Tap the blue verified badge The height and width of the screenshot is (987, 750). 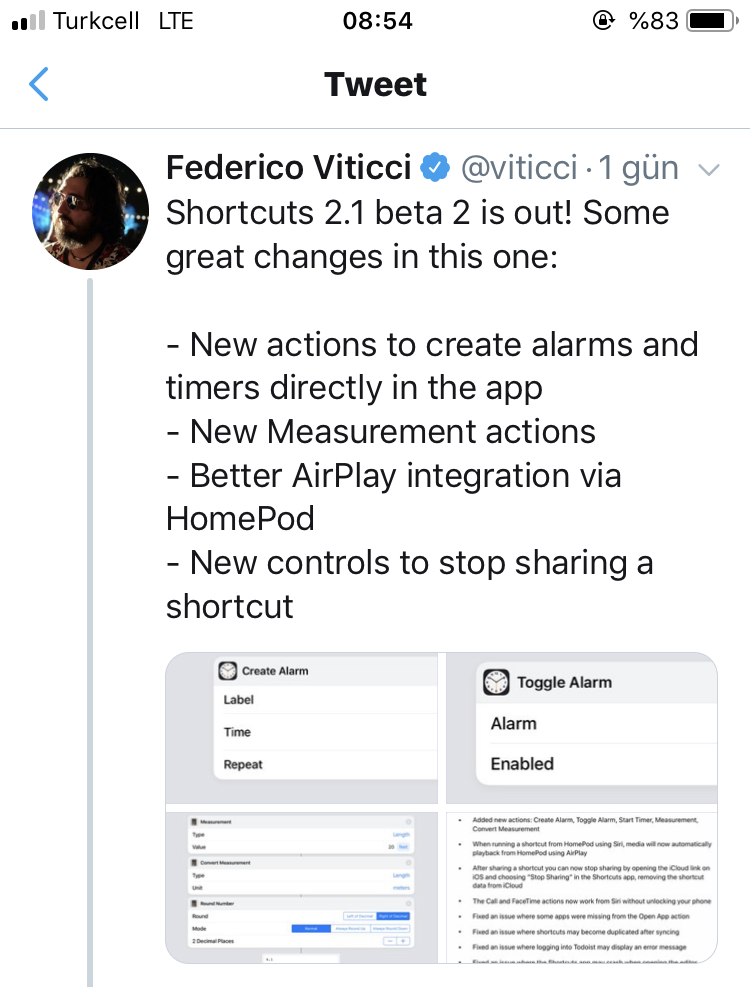pos(435,167)
